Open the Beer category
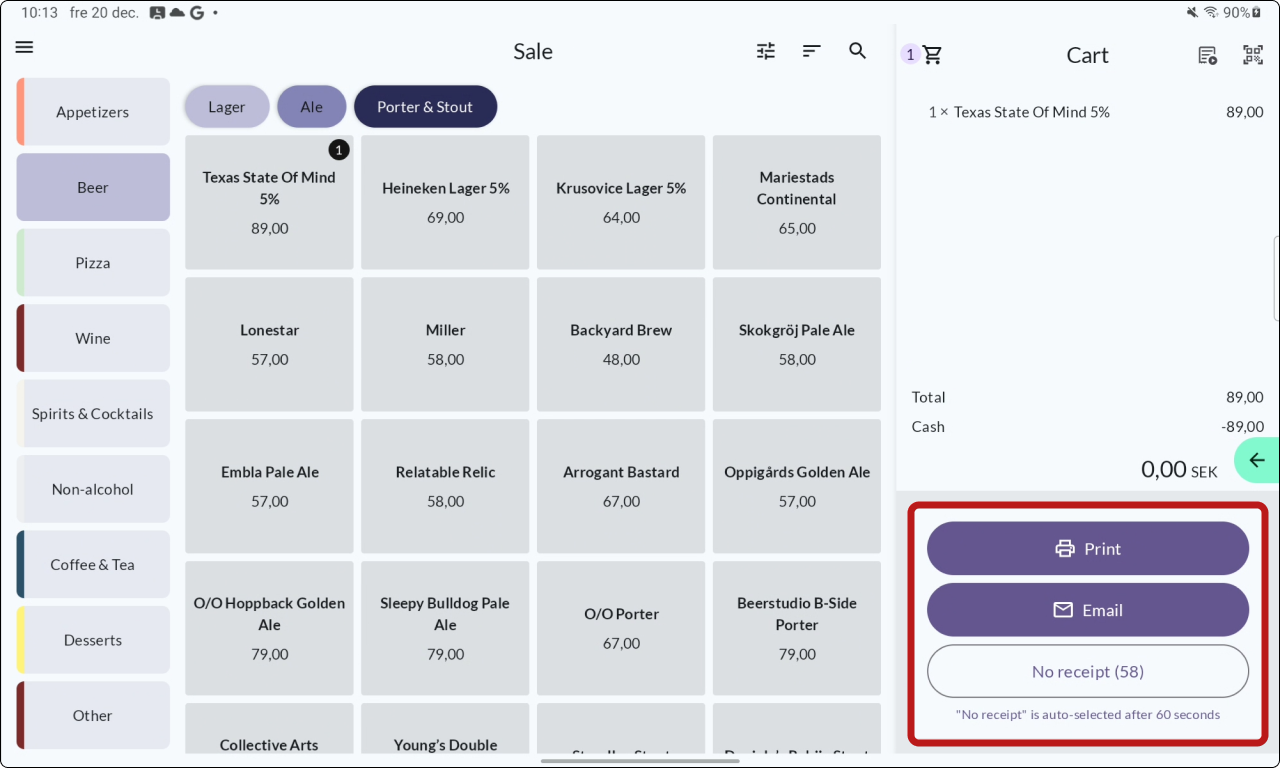The image size is (1280, 768). [x=93, y=187]
